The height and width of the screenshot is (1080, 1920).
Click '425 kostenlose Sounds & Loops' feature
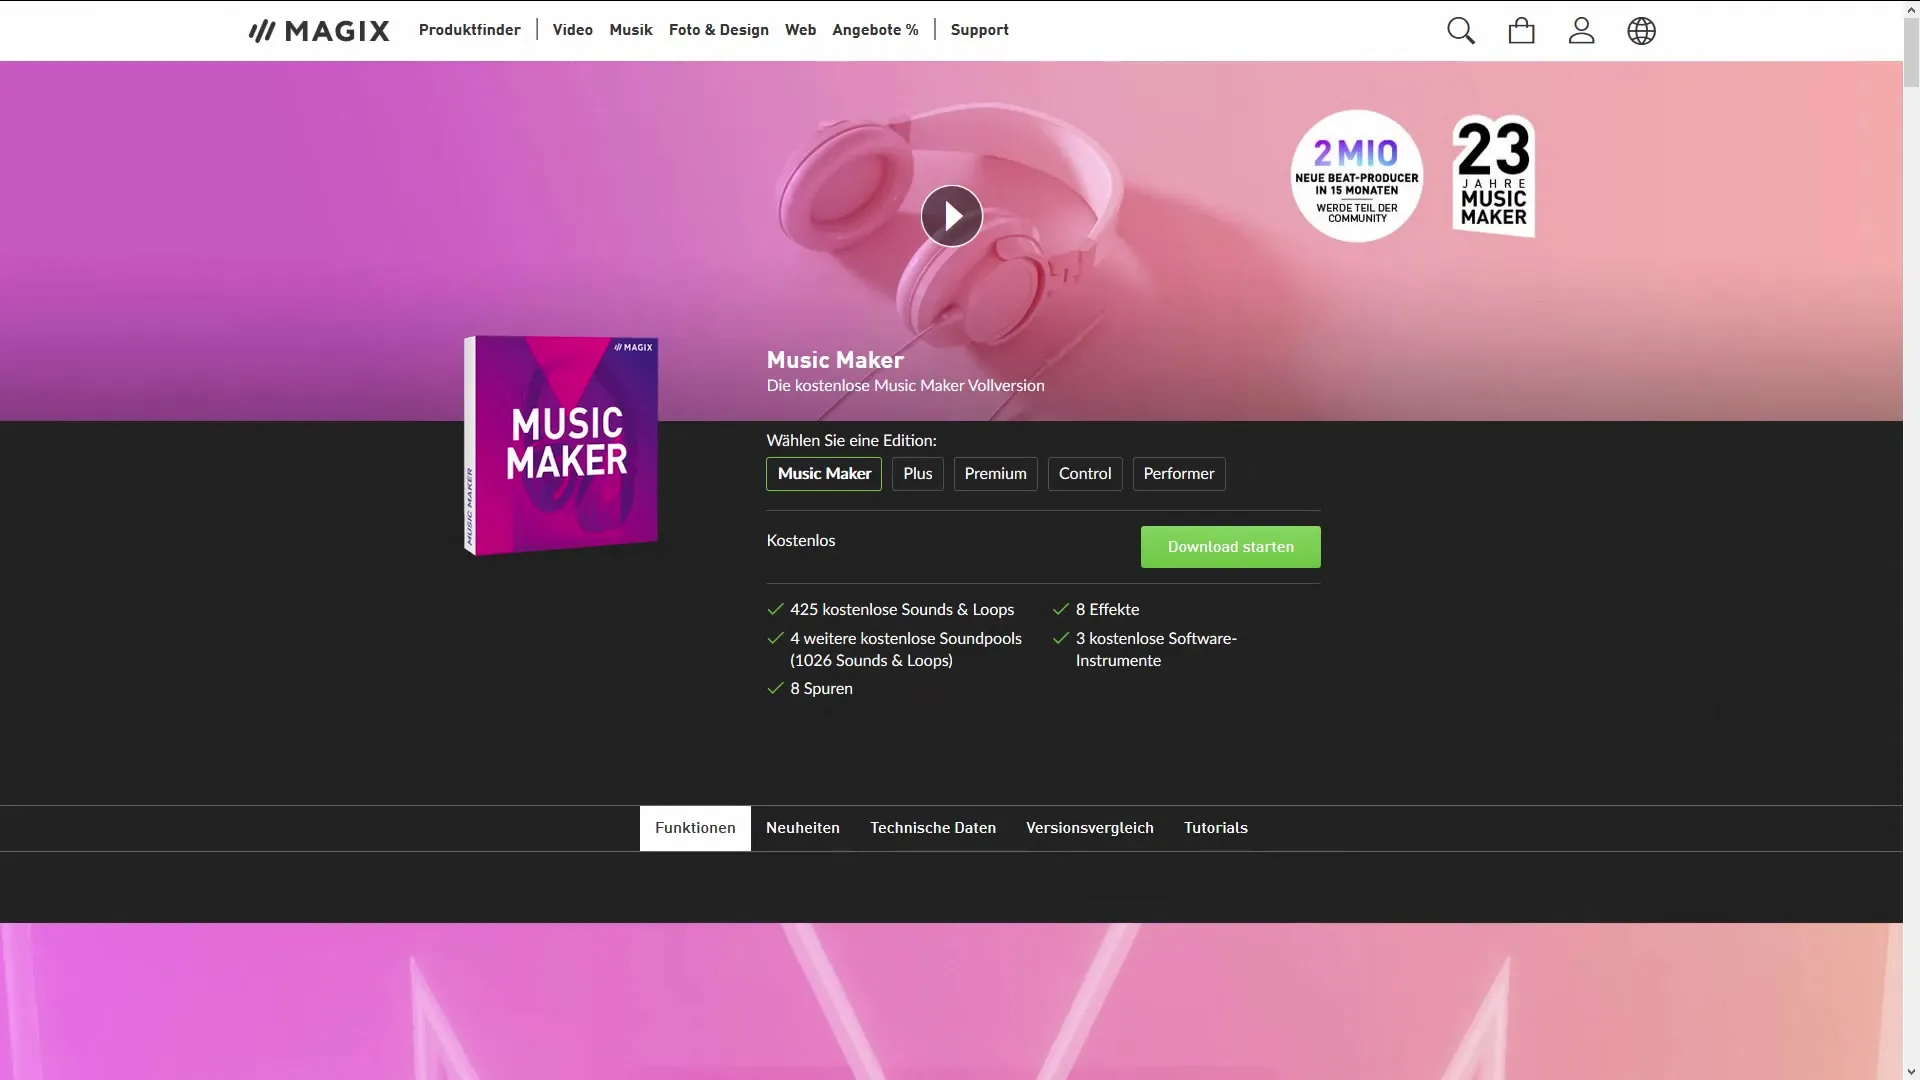[x=901, y=610]
